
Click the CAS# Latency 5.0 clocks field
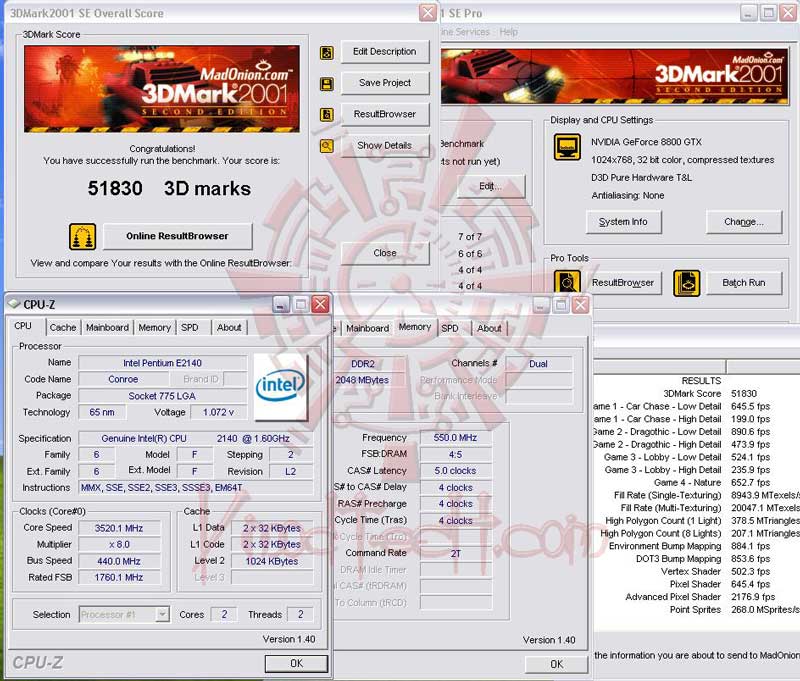coord(455,470)
